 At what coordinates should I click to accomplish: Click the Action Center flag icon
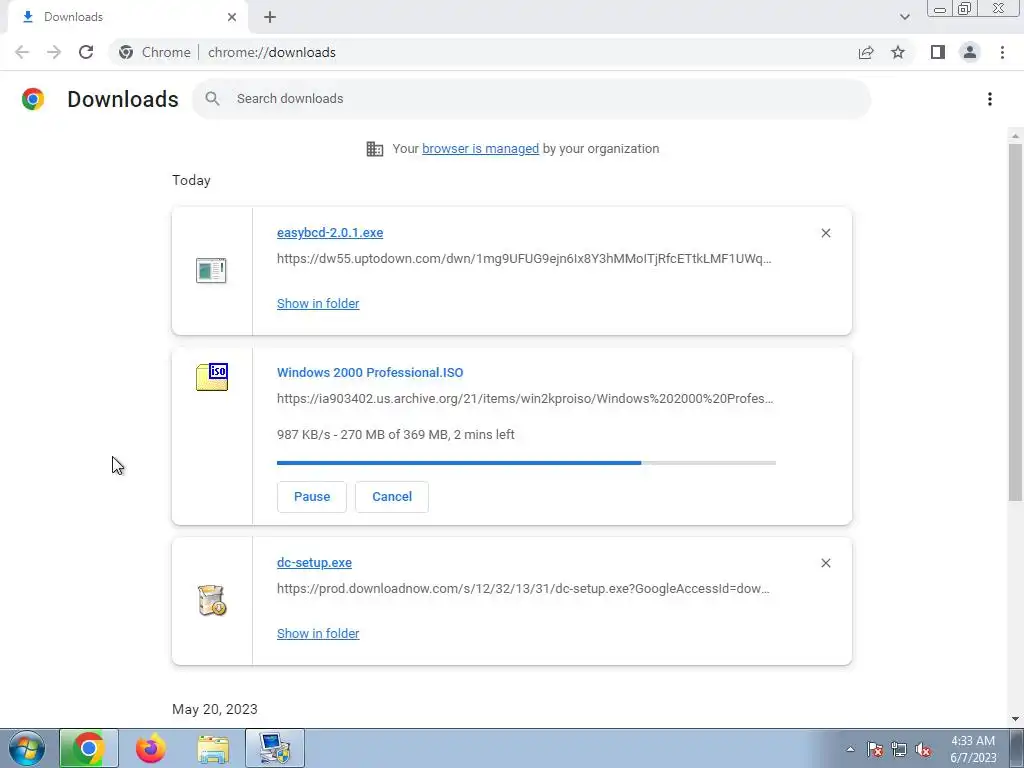click(x=875, y=749)
